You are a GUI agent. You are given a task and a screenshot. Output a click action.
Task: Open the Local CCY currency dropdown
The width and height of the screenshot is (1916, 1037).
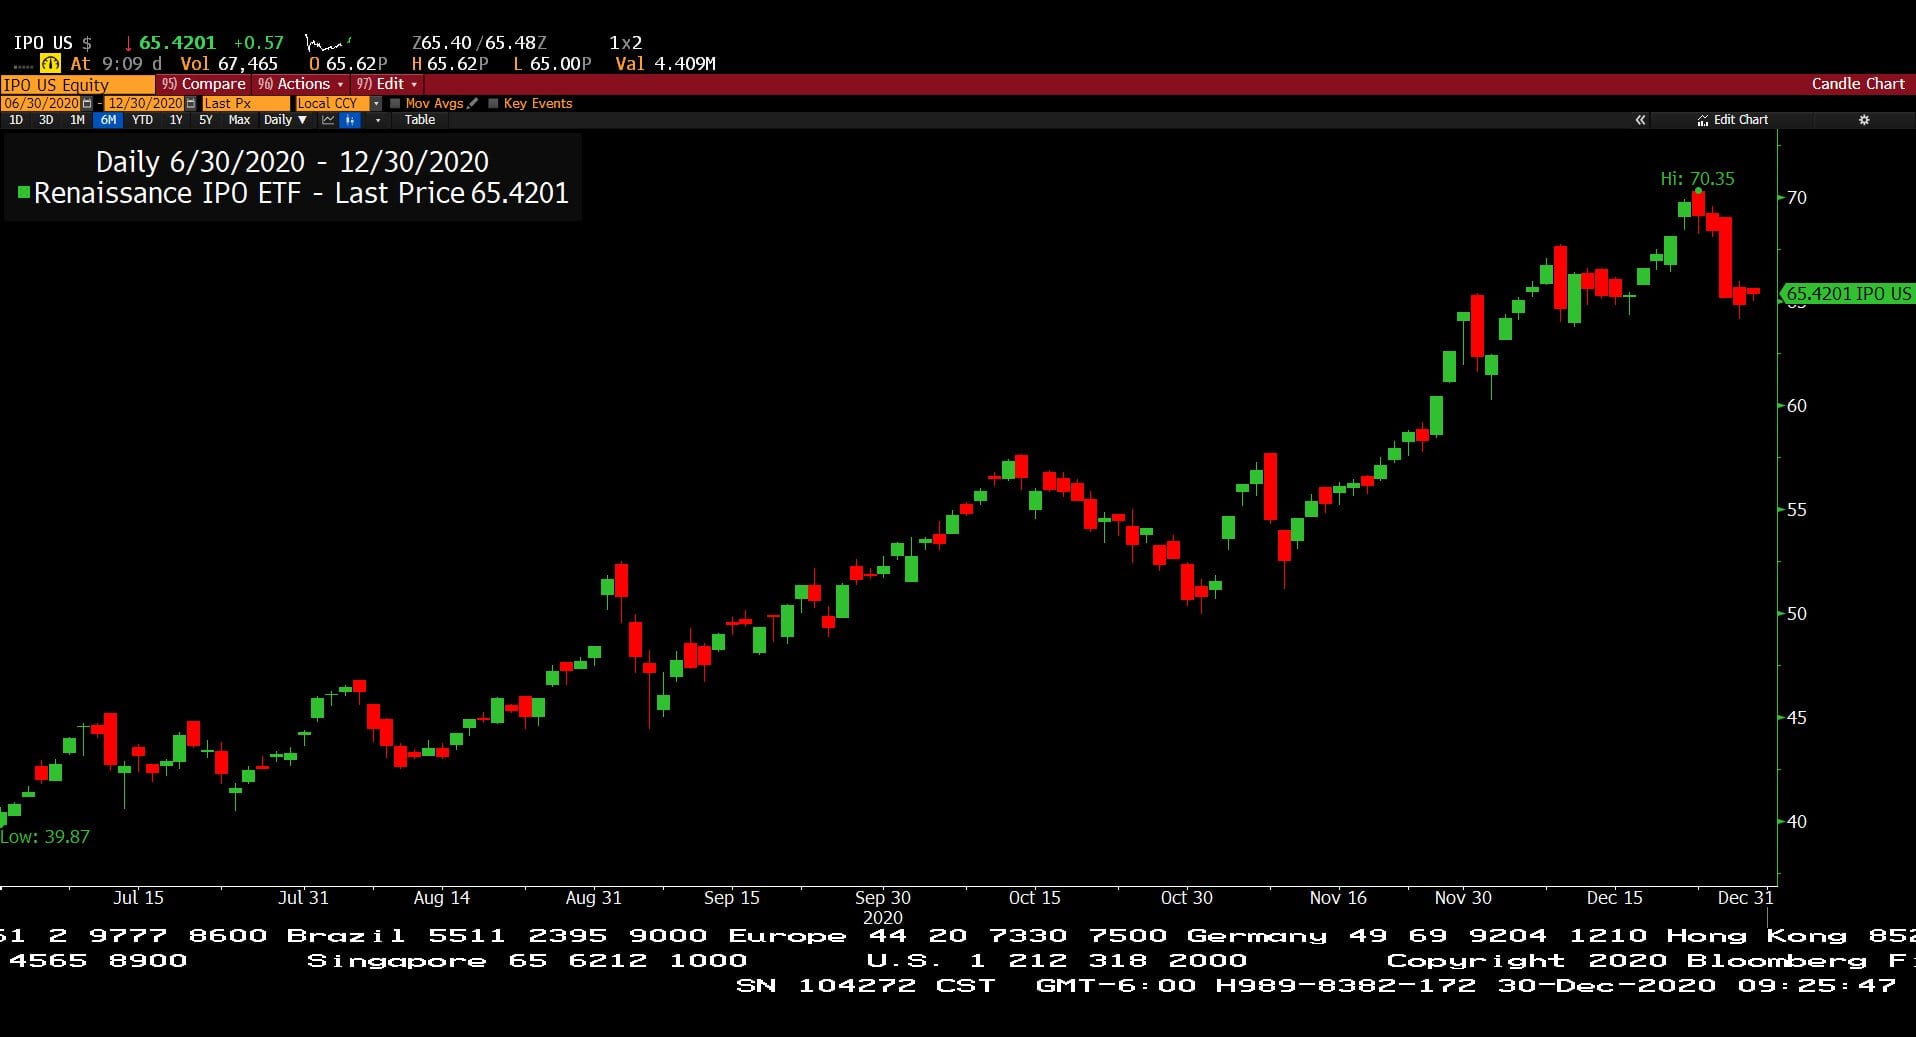tap(376, 104)
